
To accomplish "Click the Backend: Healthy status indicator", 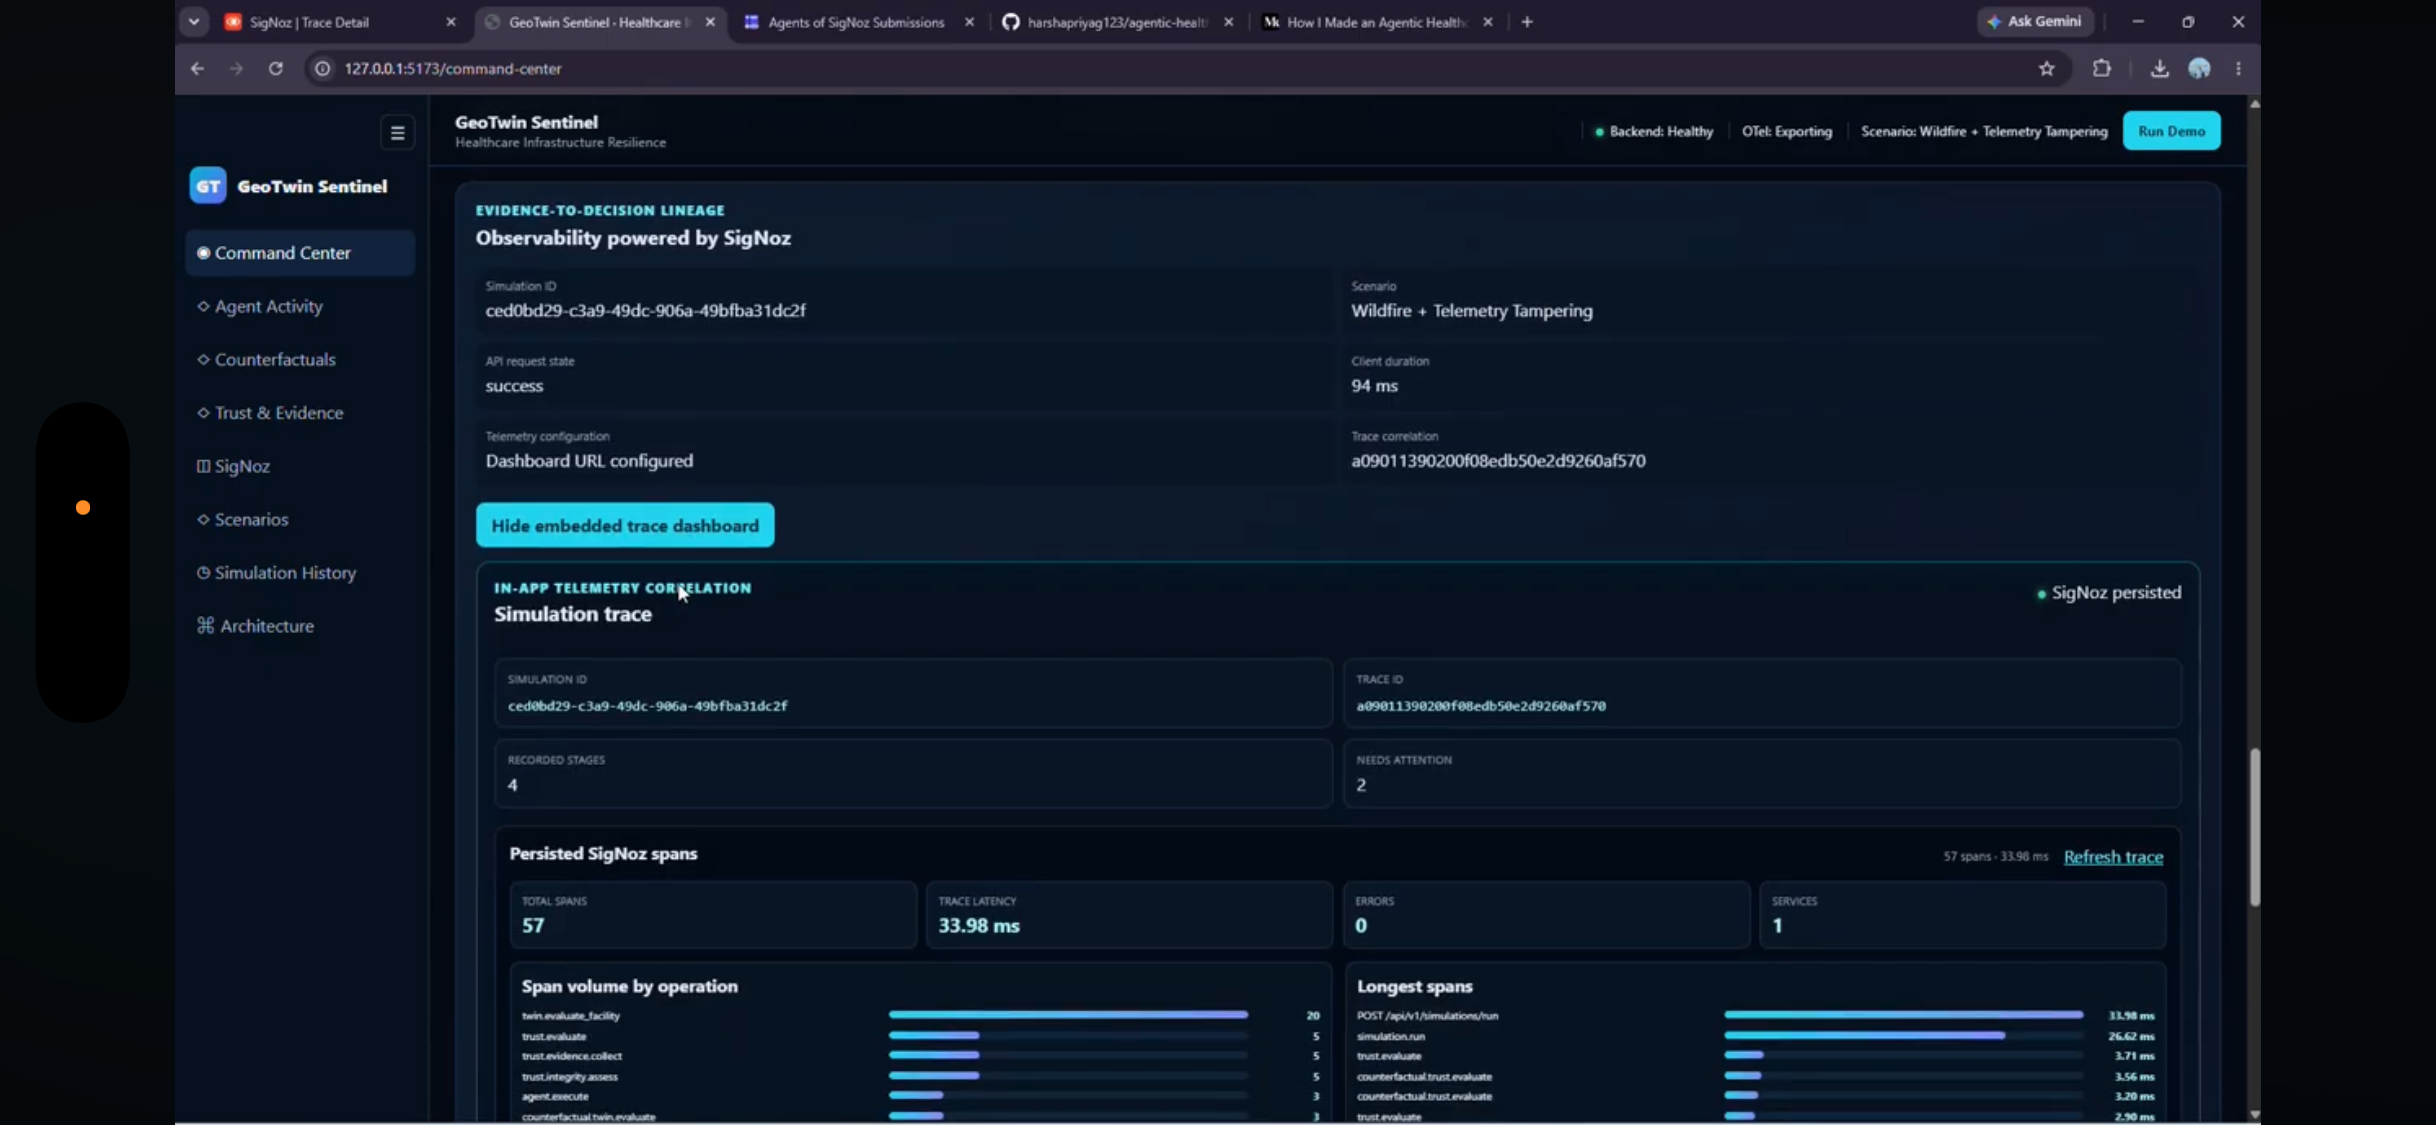I will click(1654, 131).
